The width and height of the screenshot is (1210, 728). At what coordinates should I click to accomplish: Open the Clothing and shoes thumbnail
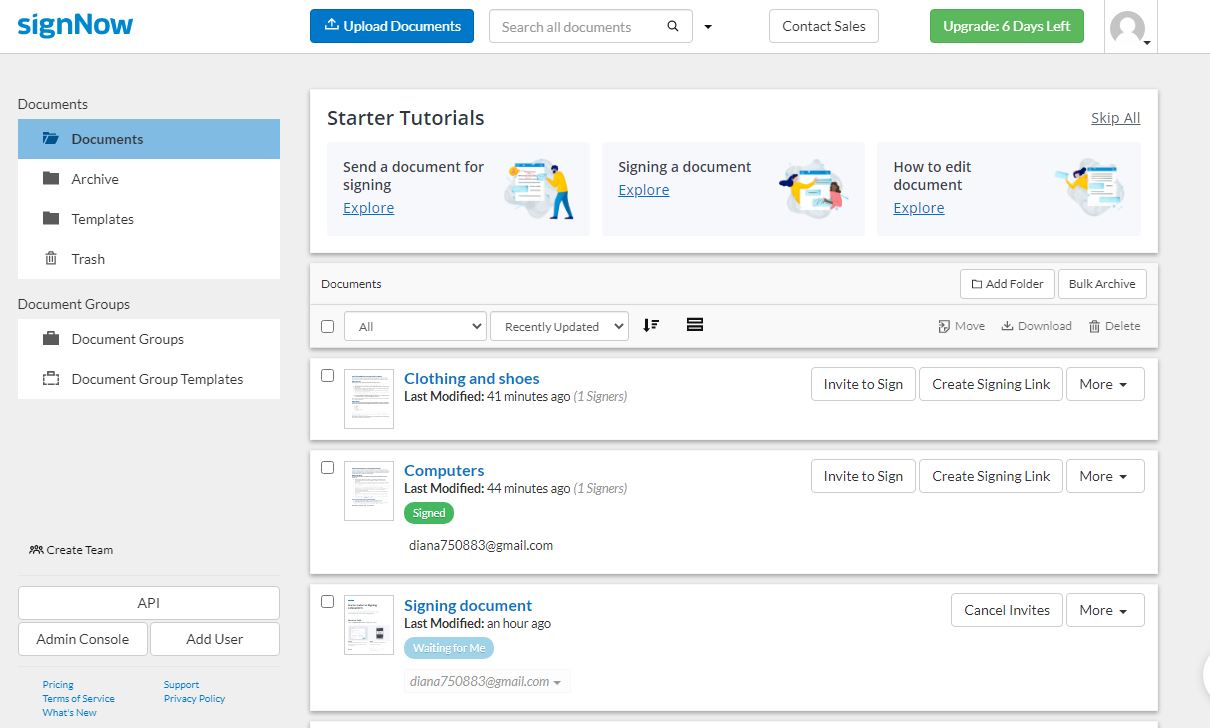[x=369, y=399]
